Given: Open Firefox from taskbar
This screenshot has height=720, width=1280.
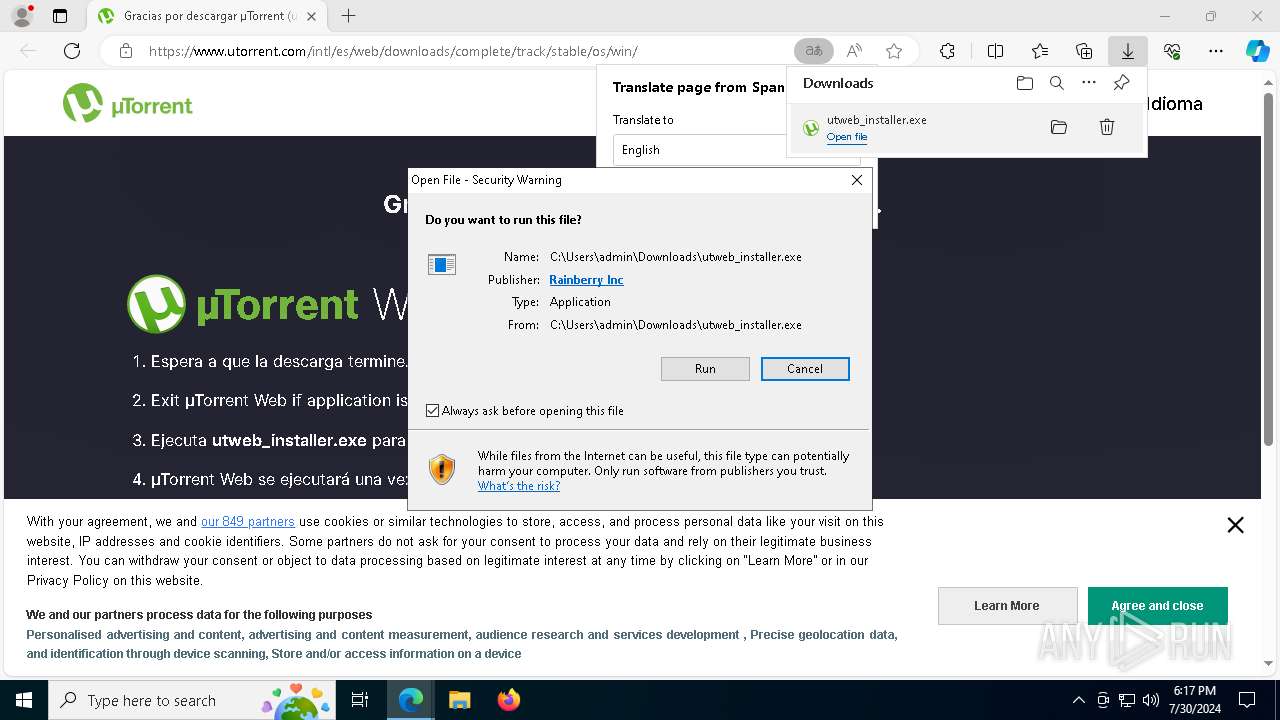Looking at the screenshot, I should pos(508,700).
